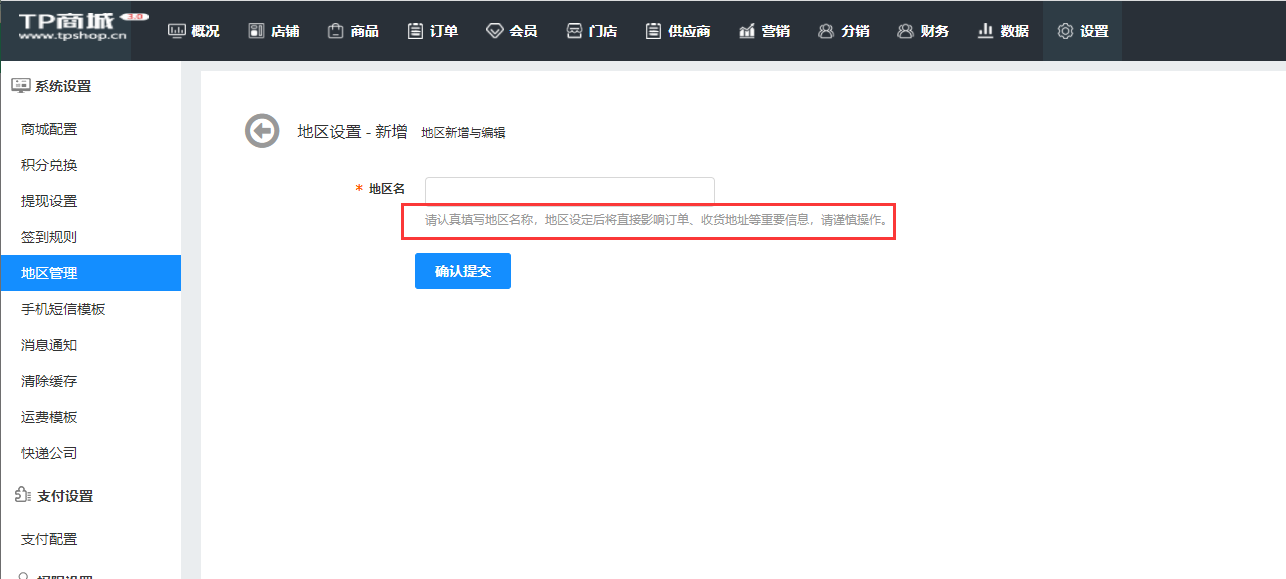Collapse the 系统设置 sidebar group

click(x=62, y=86)
